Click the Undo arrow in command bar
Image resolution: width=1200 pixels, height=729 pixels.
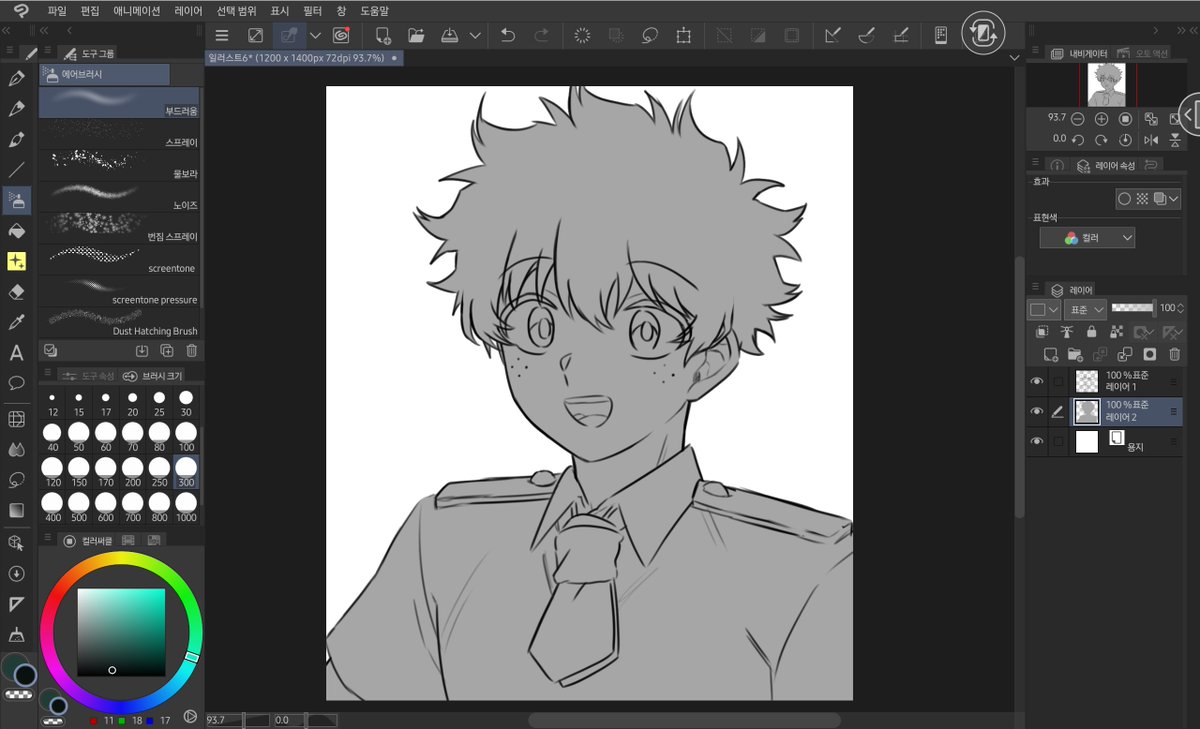coord(508,35)
